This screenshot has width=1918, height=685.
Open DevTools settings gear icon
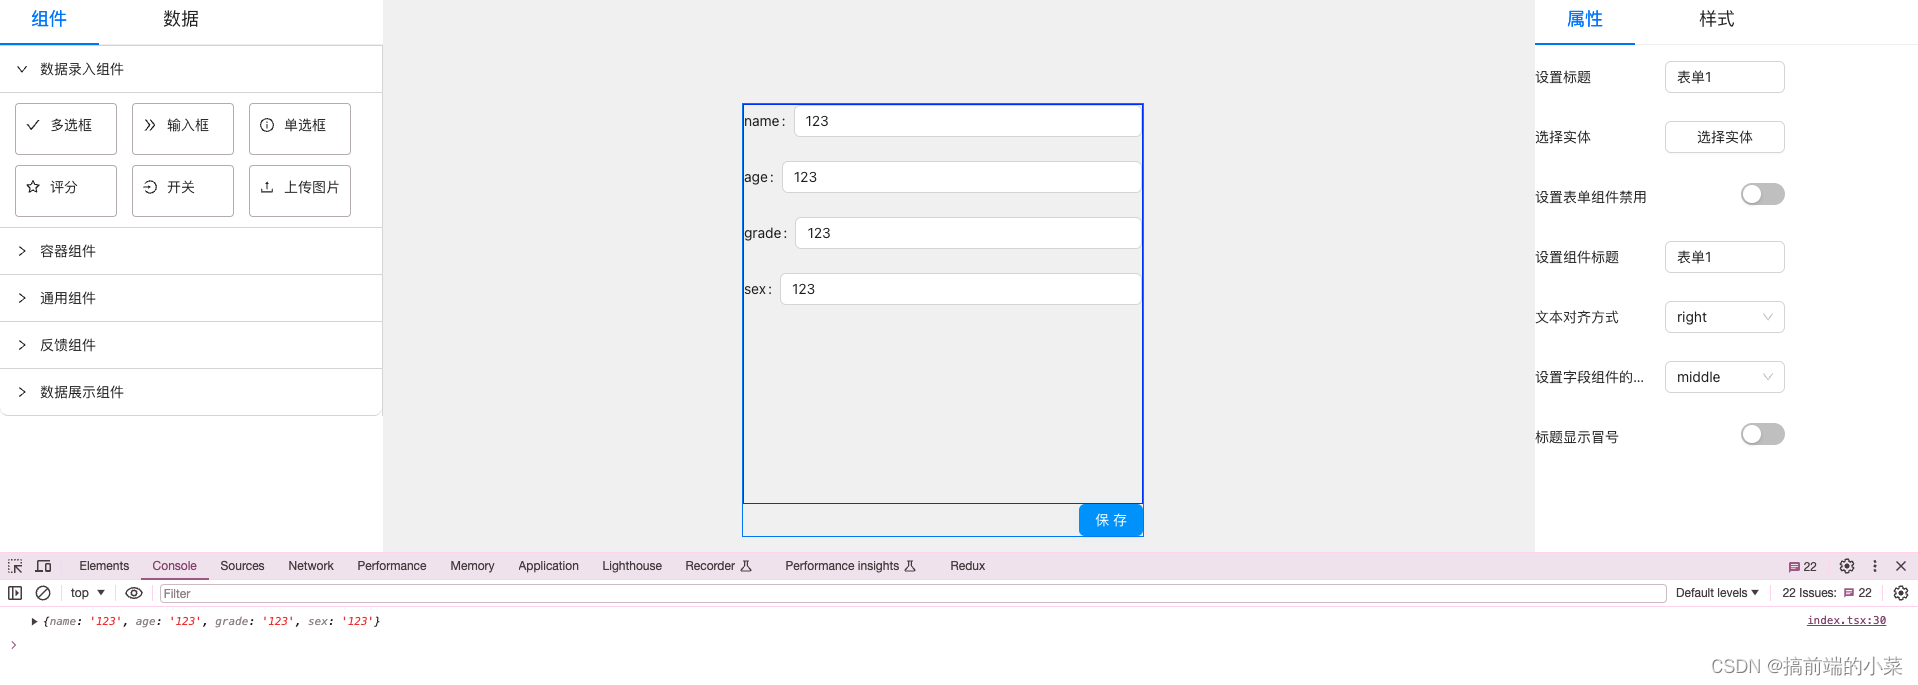coord(1847,566)
